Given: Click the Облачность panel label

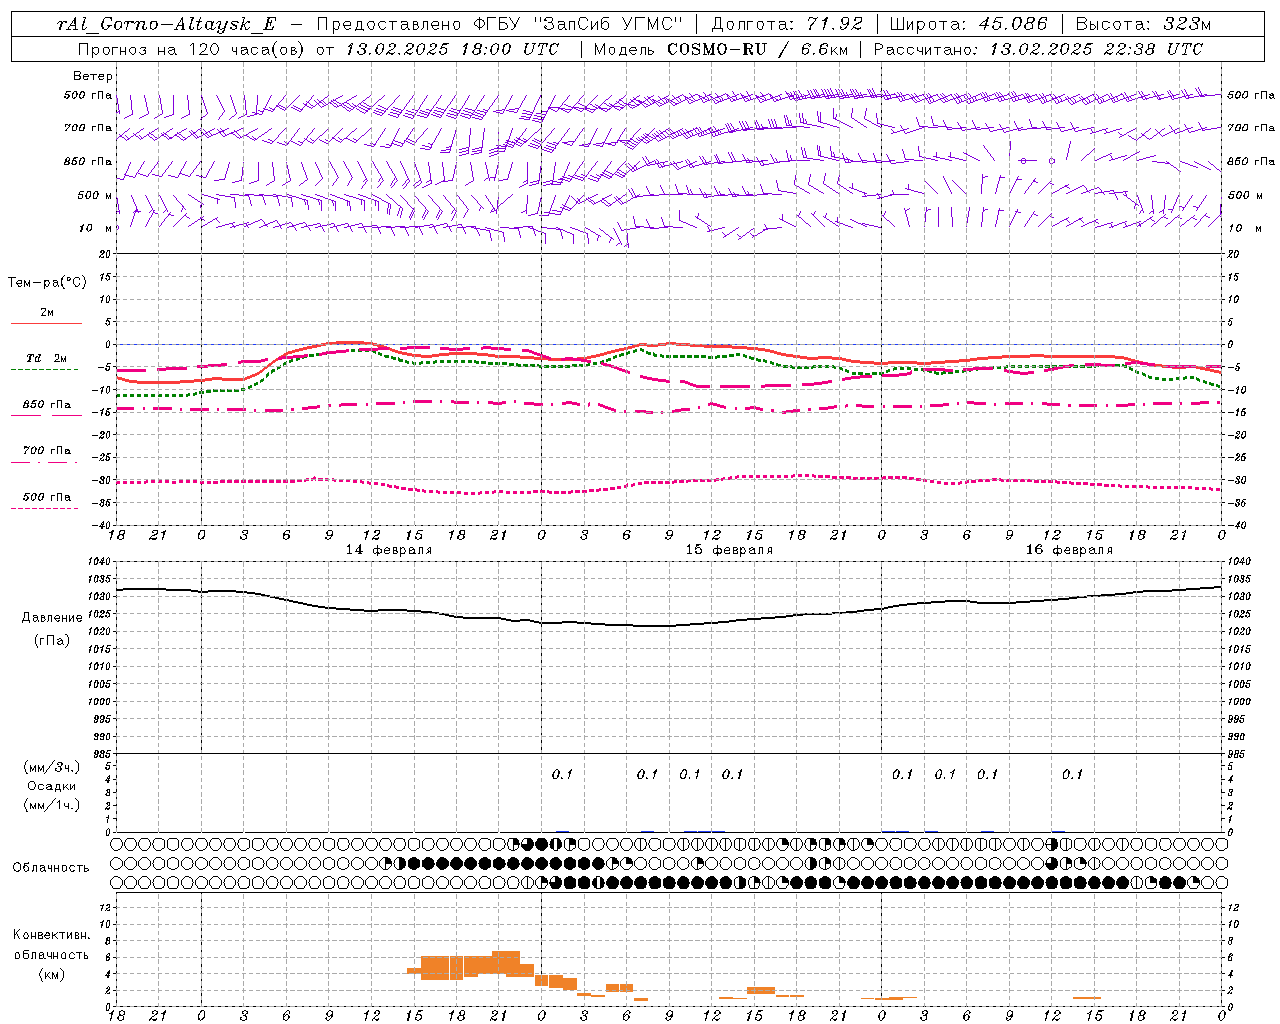Looking at the screenshot, I should 51,868.
